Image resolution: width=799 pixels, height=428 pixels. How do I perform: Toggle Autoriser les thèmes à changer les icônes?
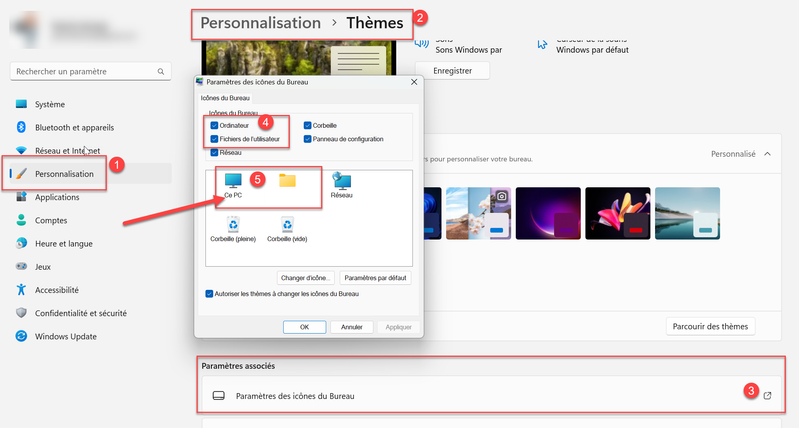click(209, 293)
